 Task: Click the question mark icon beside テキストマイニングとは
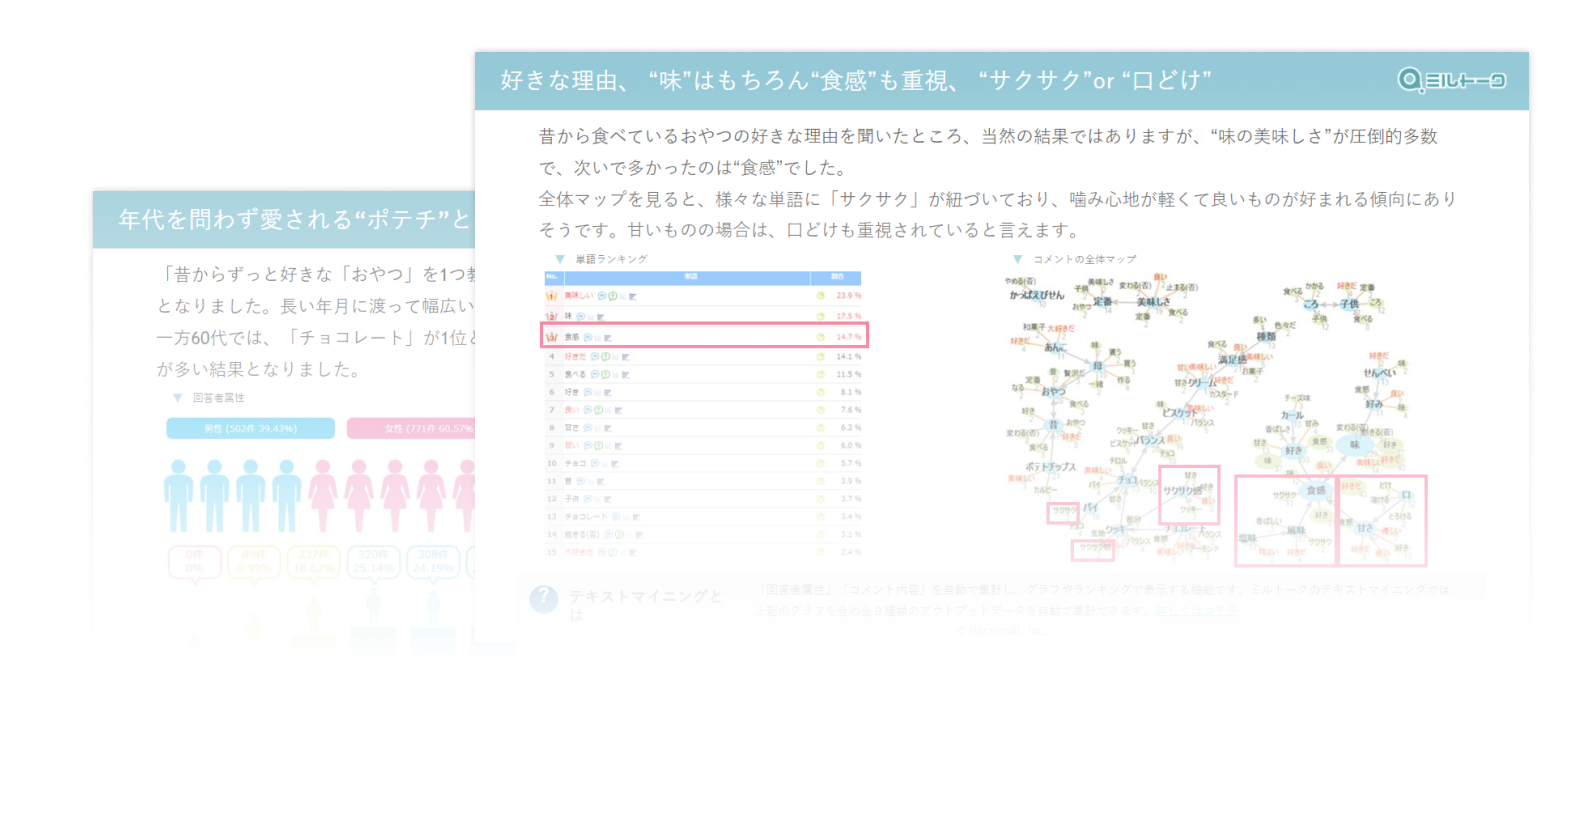pyautogui.click(x=544, y=599)
